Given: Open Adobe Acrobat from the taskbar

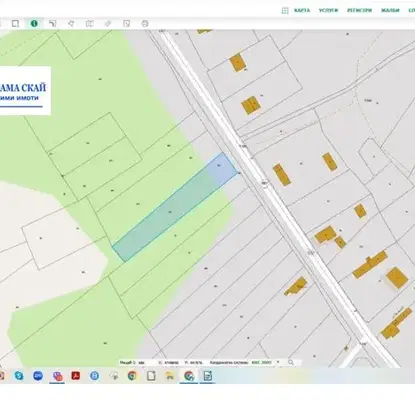Looking at the screenshot, I should tap(76, 376).
